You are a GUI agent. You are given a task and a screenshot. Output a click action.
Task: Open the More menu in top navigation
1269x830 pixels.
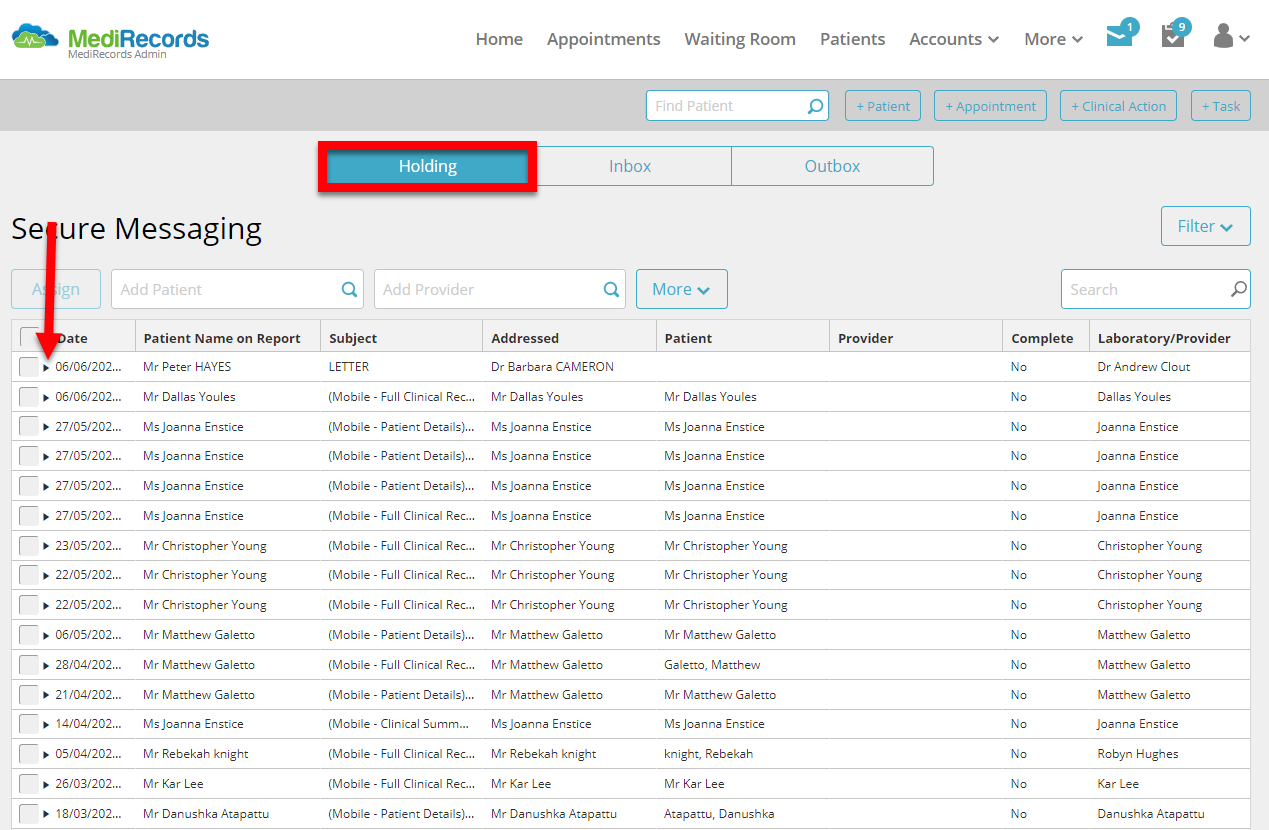[x=1053, y=39]
